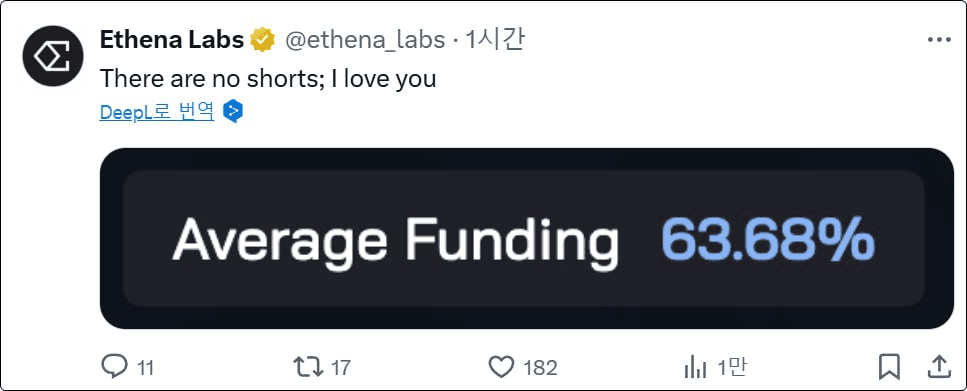967x391 pixels.
Task: Click the repost count 17
Action: click(340, 368)
